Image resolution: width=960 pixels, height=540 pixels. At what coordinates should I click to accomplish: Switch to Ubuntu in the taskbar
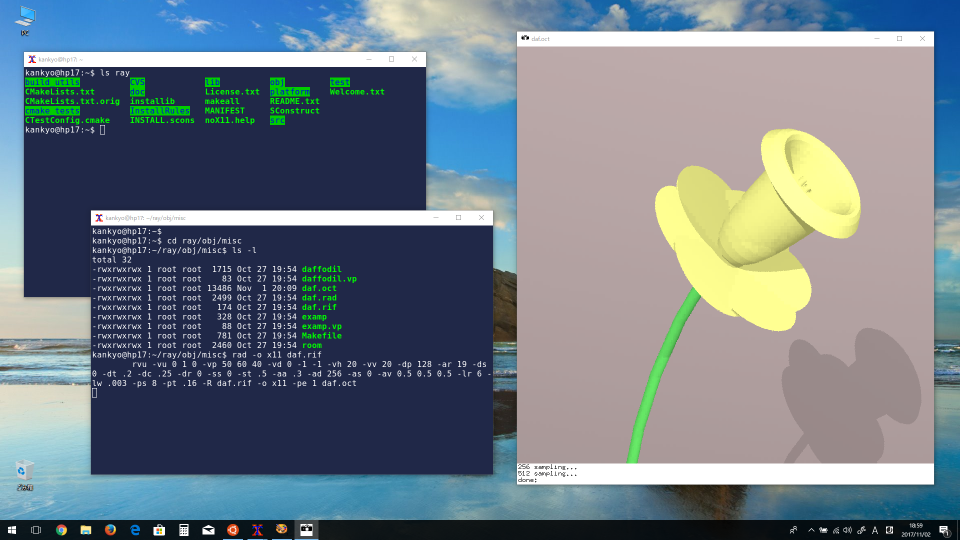(x=233, y=529)
